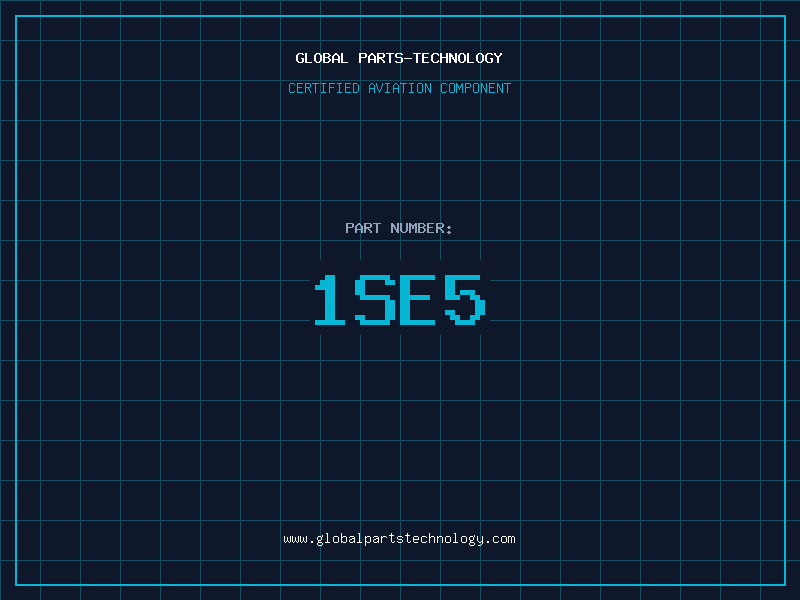Click the GLOBAL PARTS-TECHNOLOGY company heading
The height and width of the screenshot is (600, 800).
tap(400, 58)
